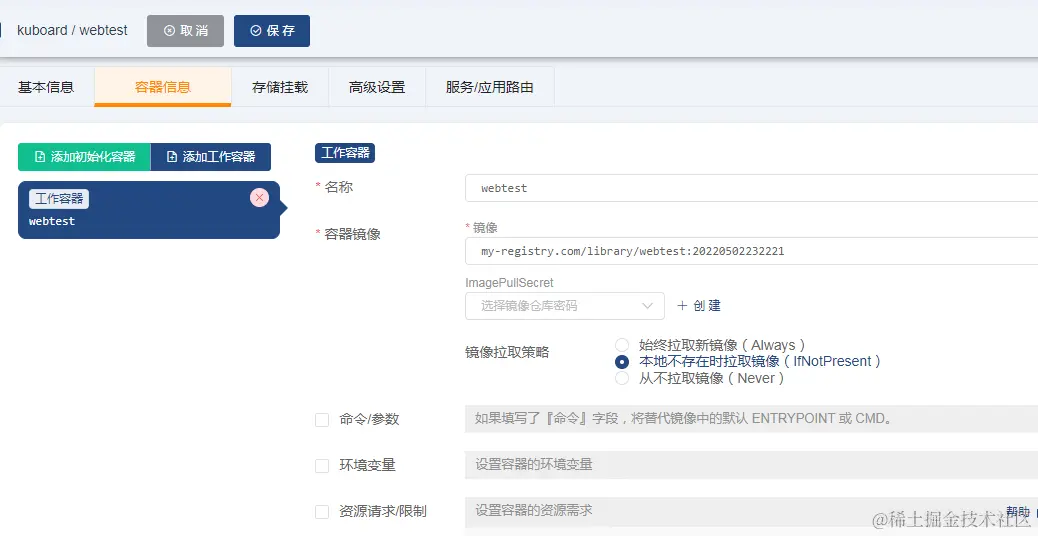The height and width of the screenshot is (536, 1038).
Task: Enable the 环境变量 checkbox
Action: (322, 466)
